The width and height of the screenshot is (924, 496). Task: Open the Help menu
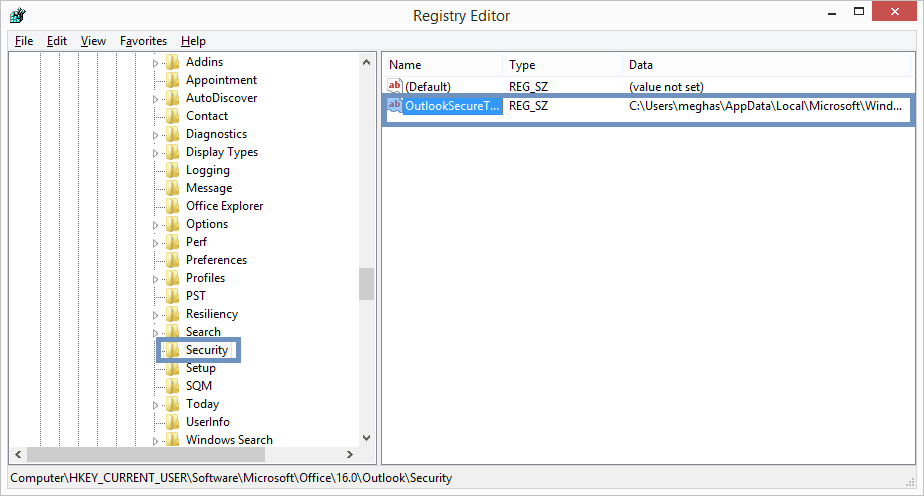(193, 41)
